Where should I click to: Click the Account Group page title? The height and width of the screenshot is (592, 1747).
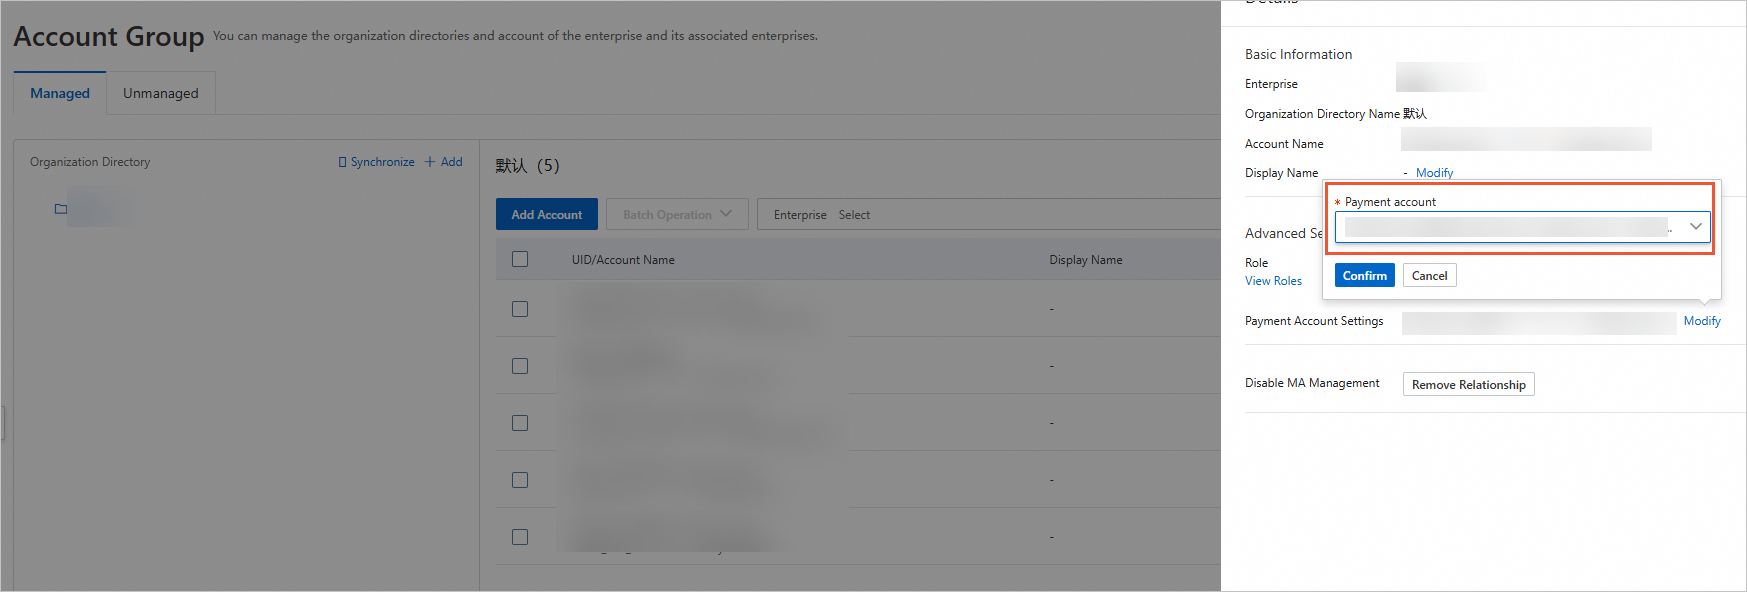tap(109, 37)
